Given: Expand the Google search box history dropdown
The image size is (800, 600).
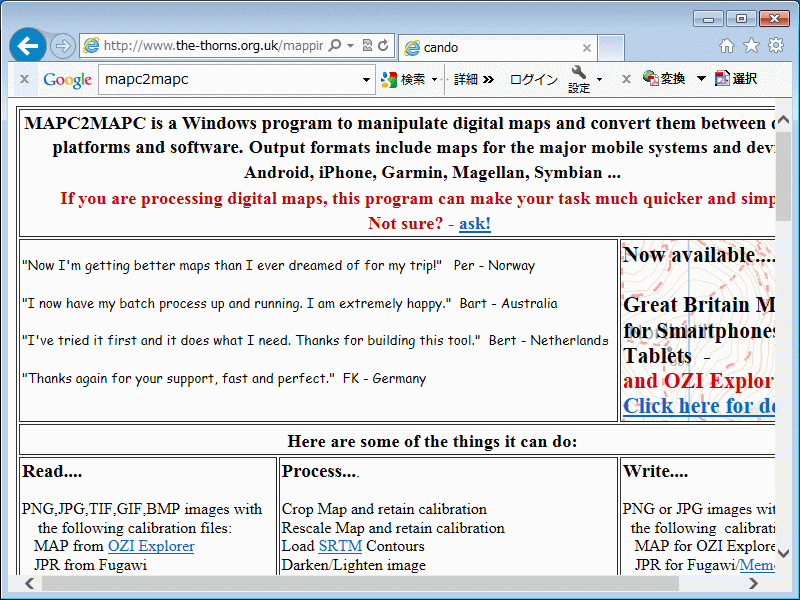Looking at the screenshot, I should [x=366, y=80].
